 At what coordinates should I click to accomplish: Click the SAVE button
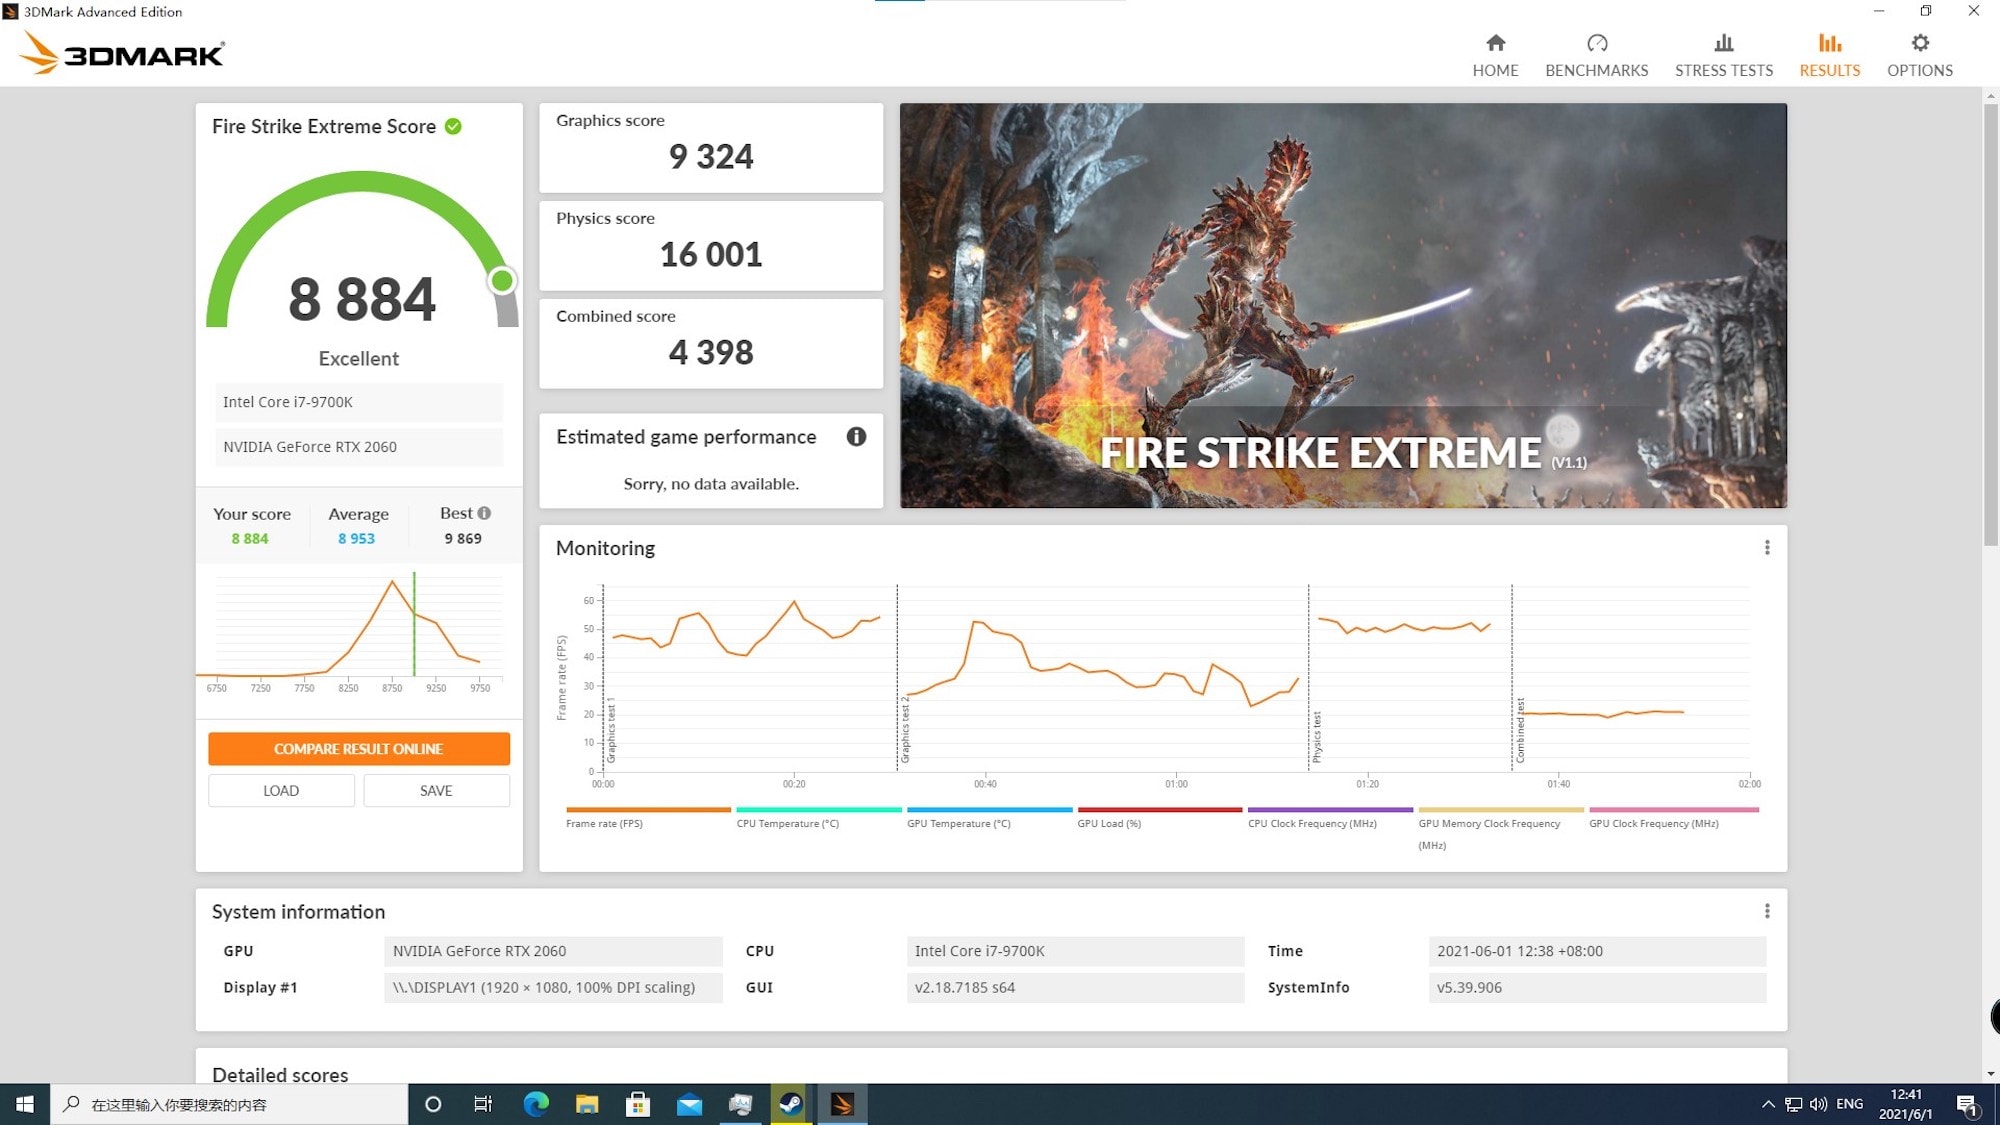436,790
